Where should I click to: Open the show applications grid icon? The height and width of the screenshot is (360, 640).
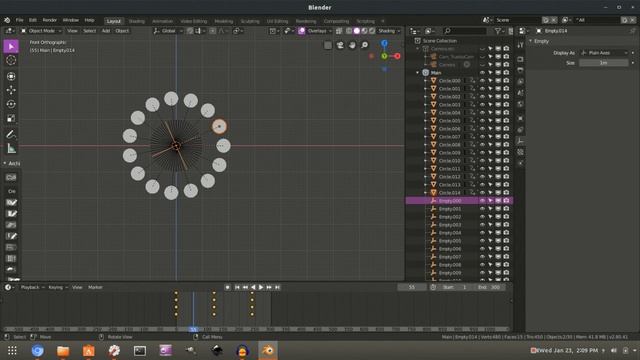(12, 351)
